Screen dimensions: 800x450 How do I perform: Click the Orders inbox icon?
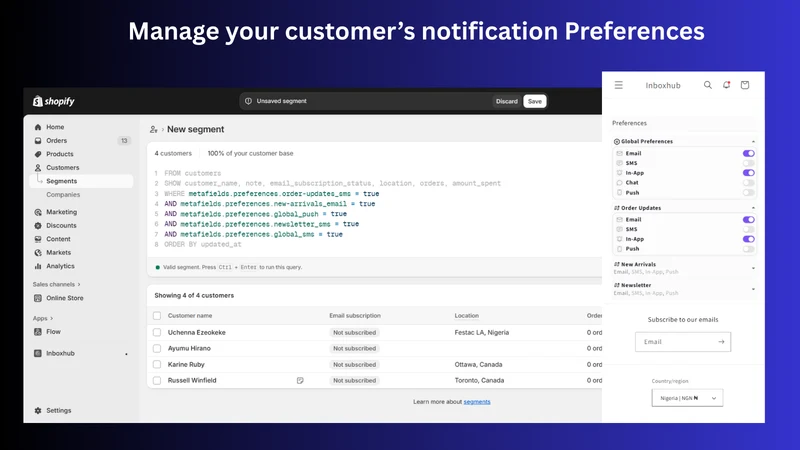[x=38, y=140]
